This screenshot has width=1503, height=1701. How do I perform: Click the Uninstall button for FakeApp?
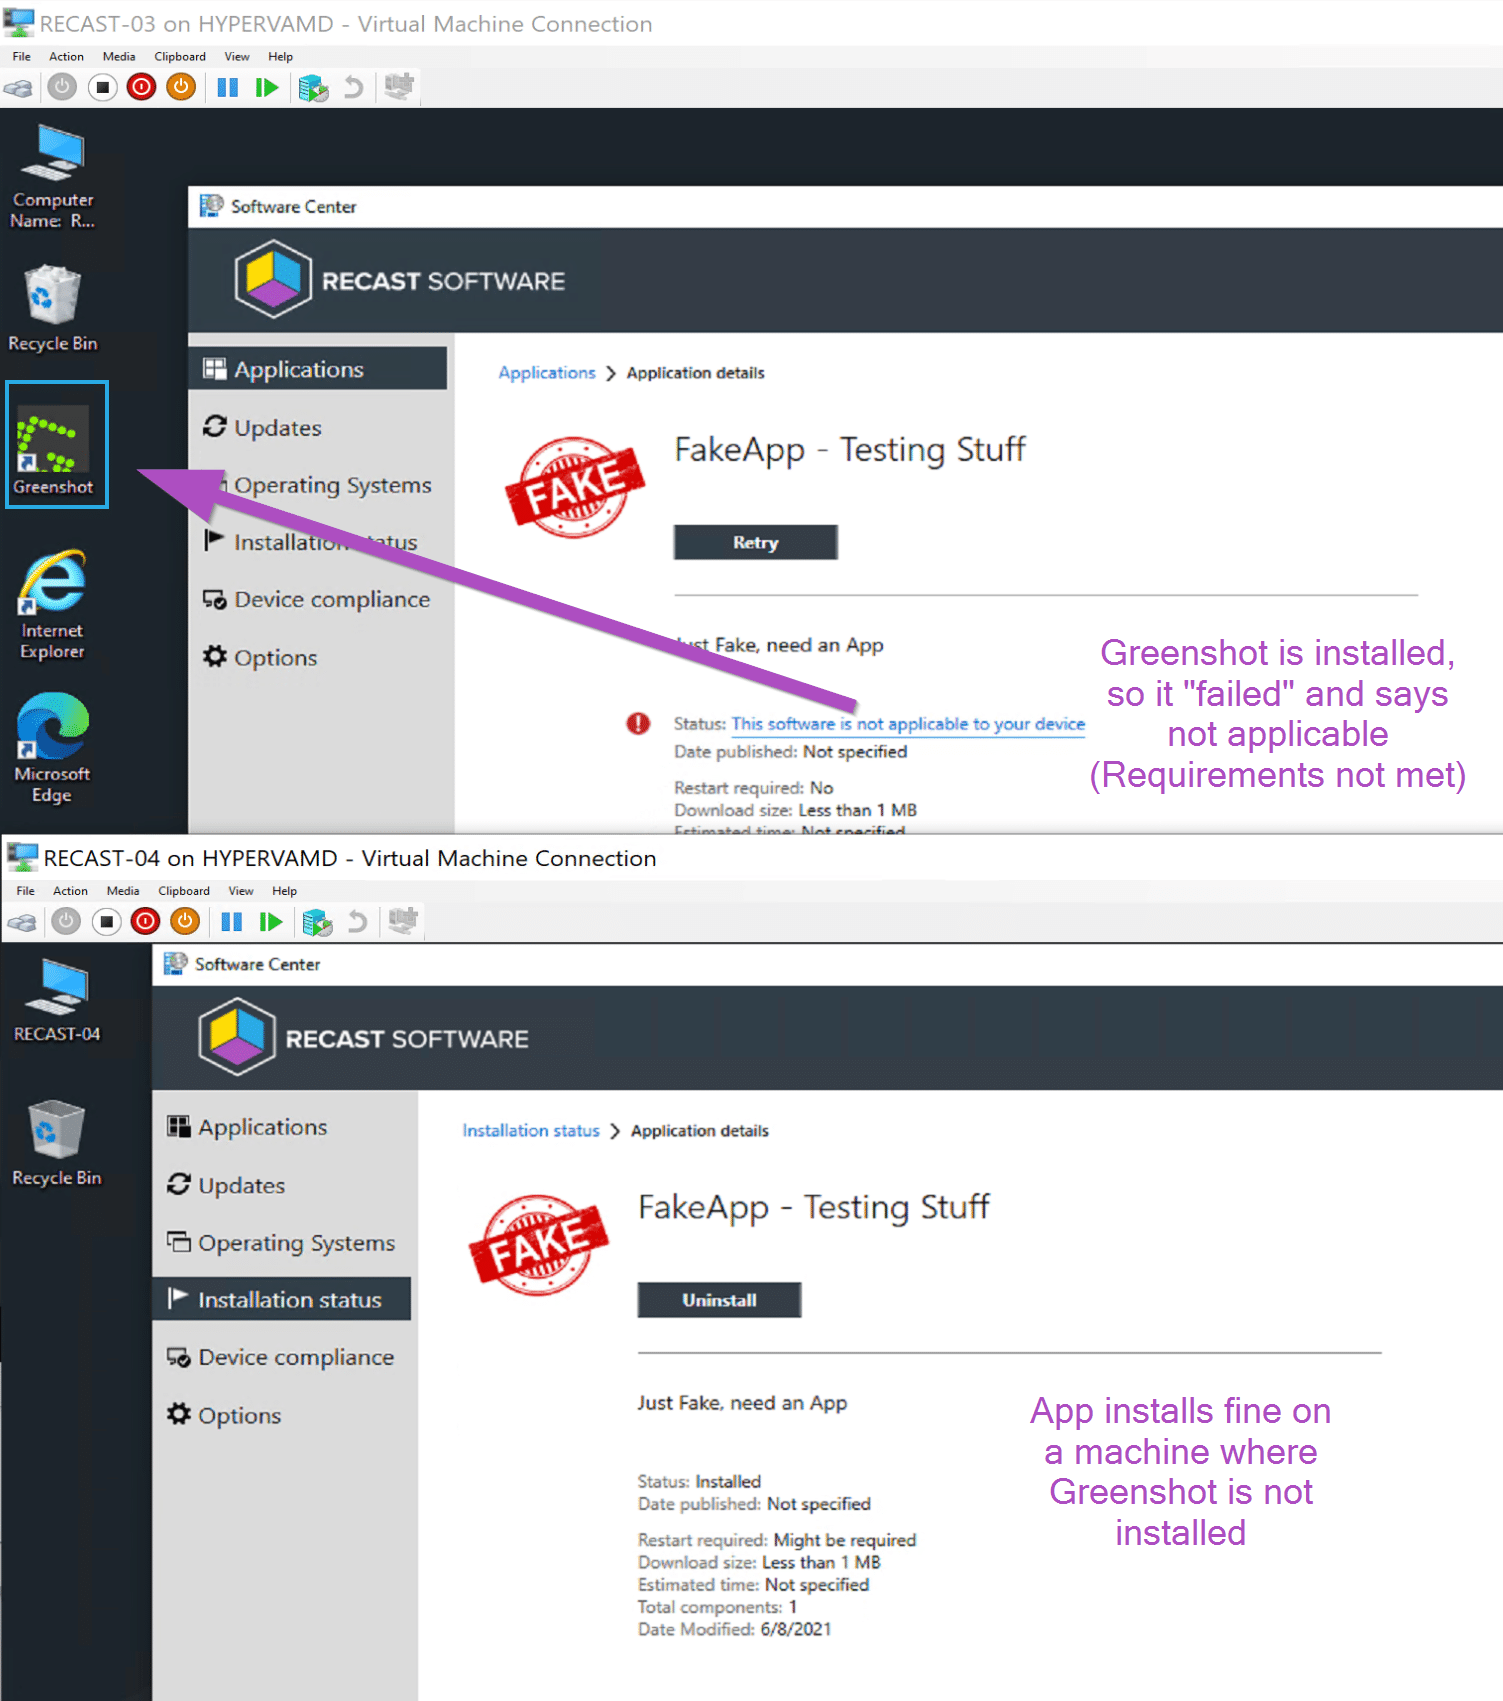(x=719, y=1300)
